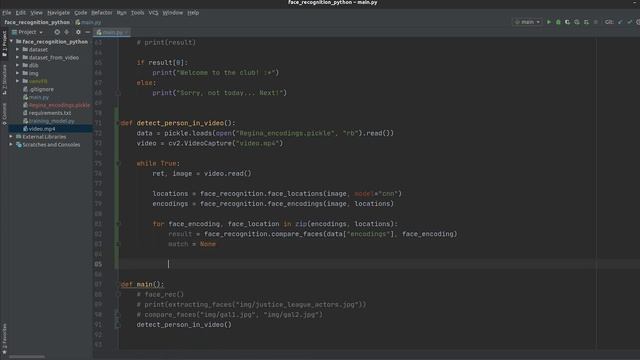
Task: Click the Git commit checkmark icon
Action: 630,22
